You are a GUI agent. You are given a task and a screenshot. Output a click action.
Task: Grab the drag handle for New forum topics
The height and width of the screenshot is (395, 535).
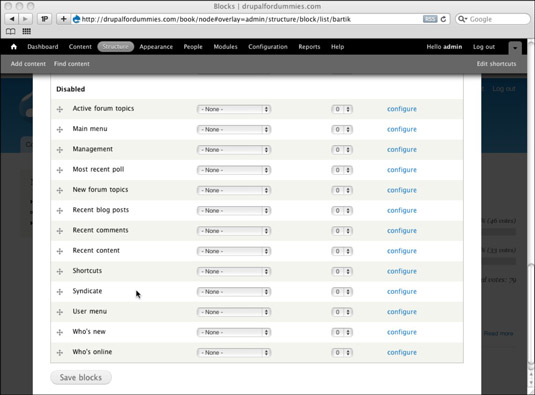(60, 190)
